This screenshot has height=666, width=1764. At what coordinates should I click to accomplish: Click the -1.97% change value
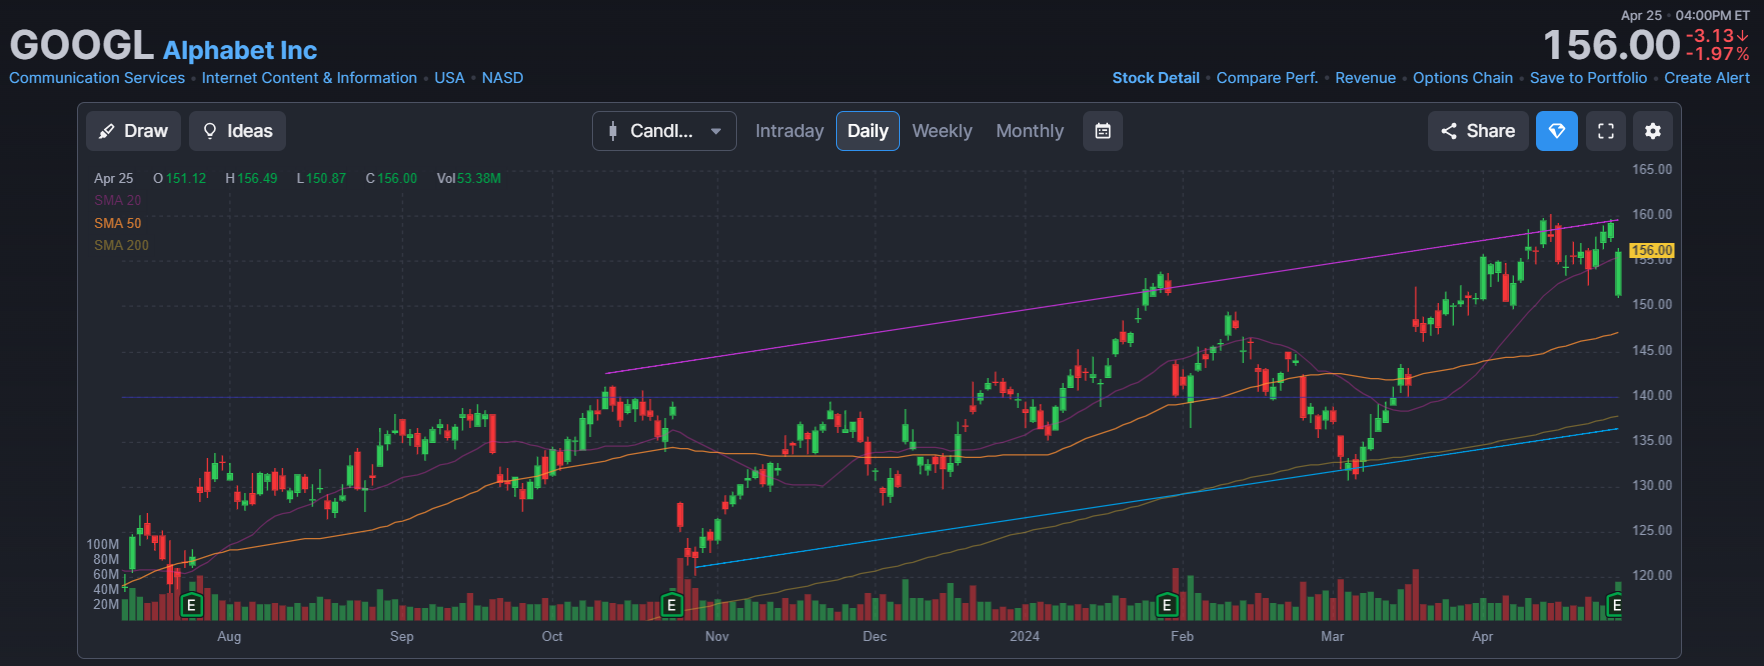point(1718,54)
